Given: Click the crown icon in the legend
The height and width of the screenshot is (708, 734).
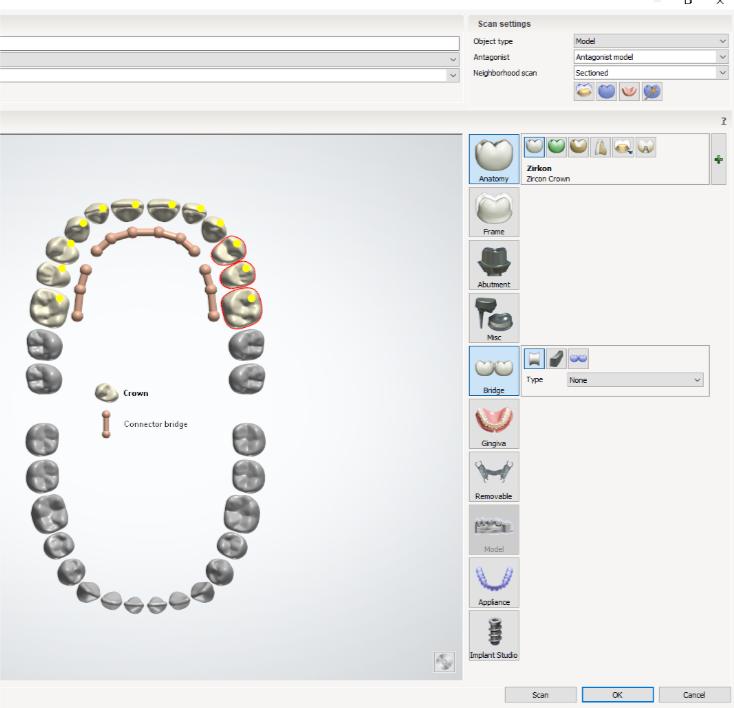Looking at the screenshot, I should point(107,393).
